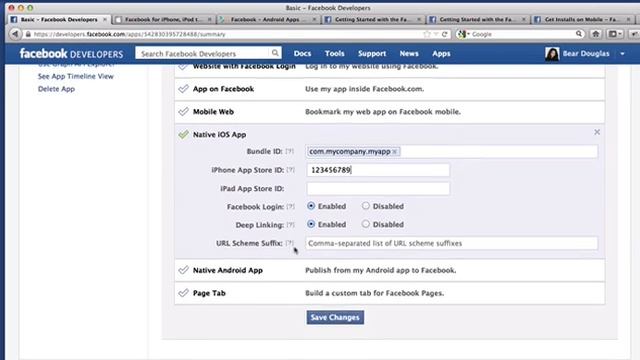Image resolution: width=640 pixels, height=360 pixels.
Task: Set Facebook Login to Disabled
Action: 365,206
